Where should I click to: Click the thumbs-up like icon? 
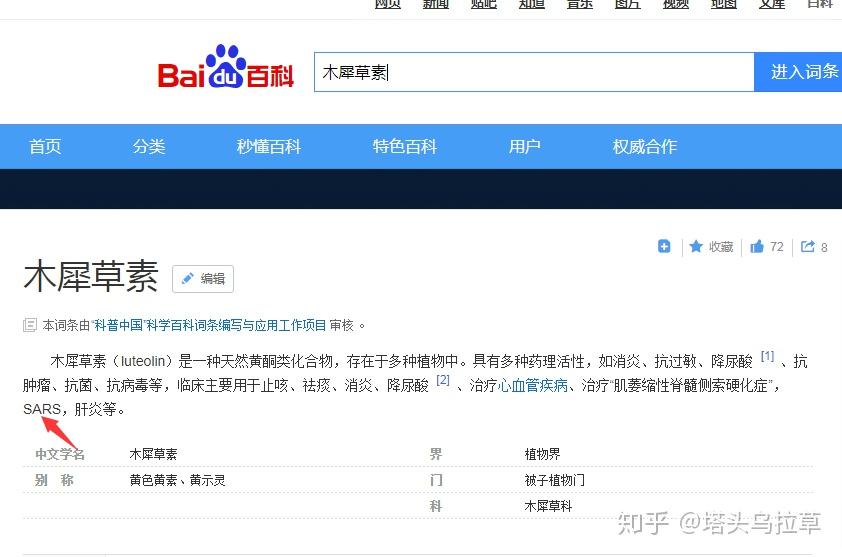[x=757, y=247]
